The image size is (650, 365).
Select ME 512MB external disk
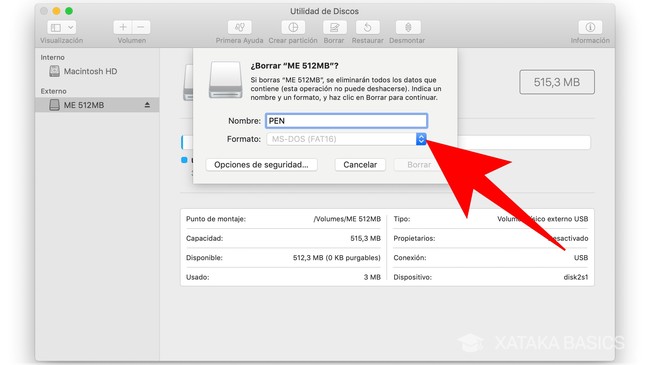(x=97, y=105)
